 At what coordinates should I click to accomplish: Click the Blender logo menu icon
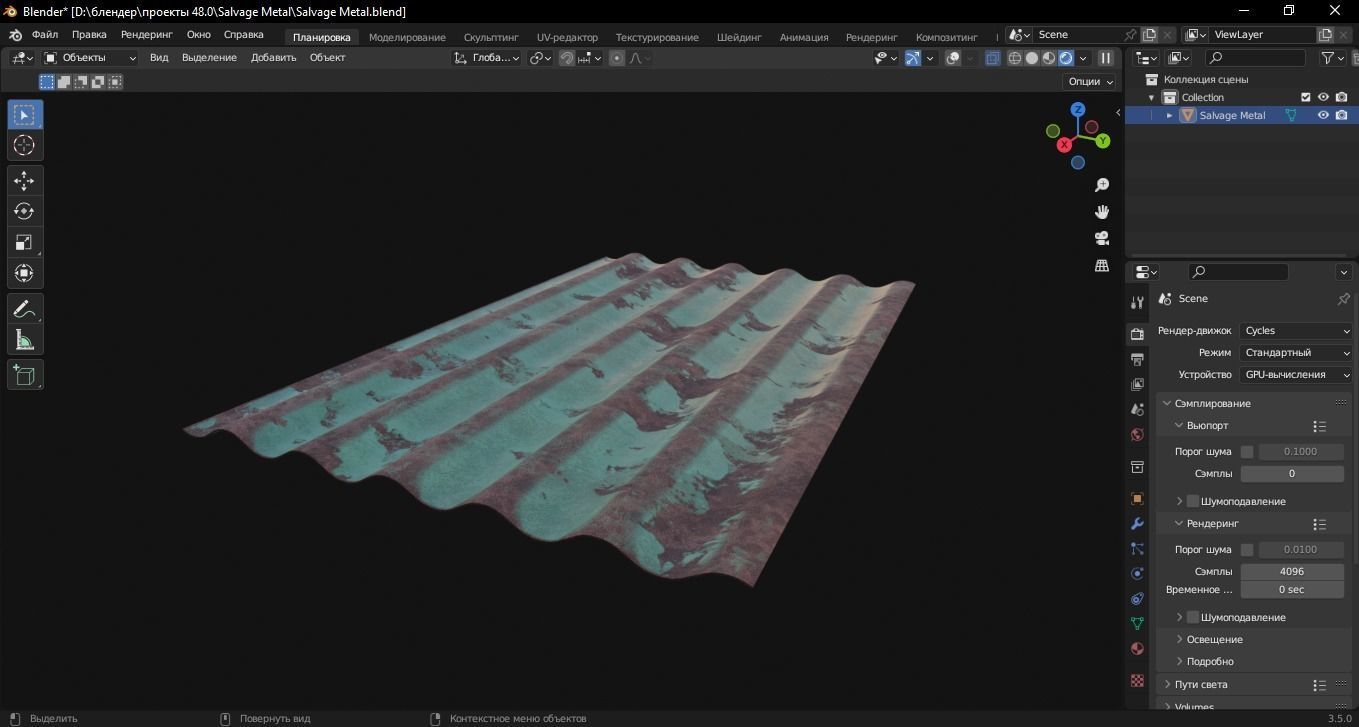(x=15, y=35)
